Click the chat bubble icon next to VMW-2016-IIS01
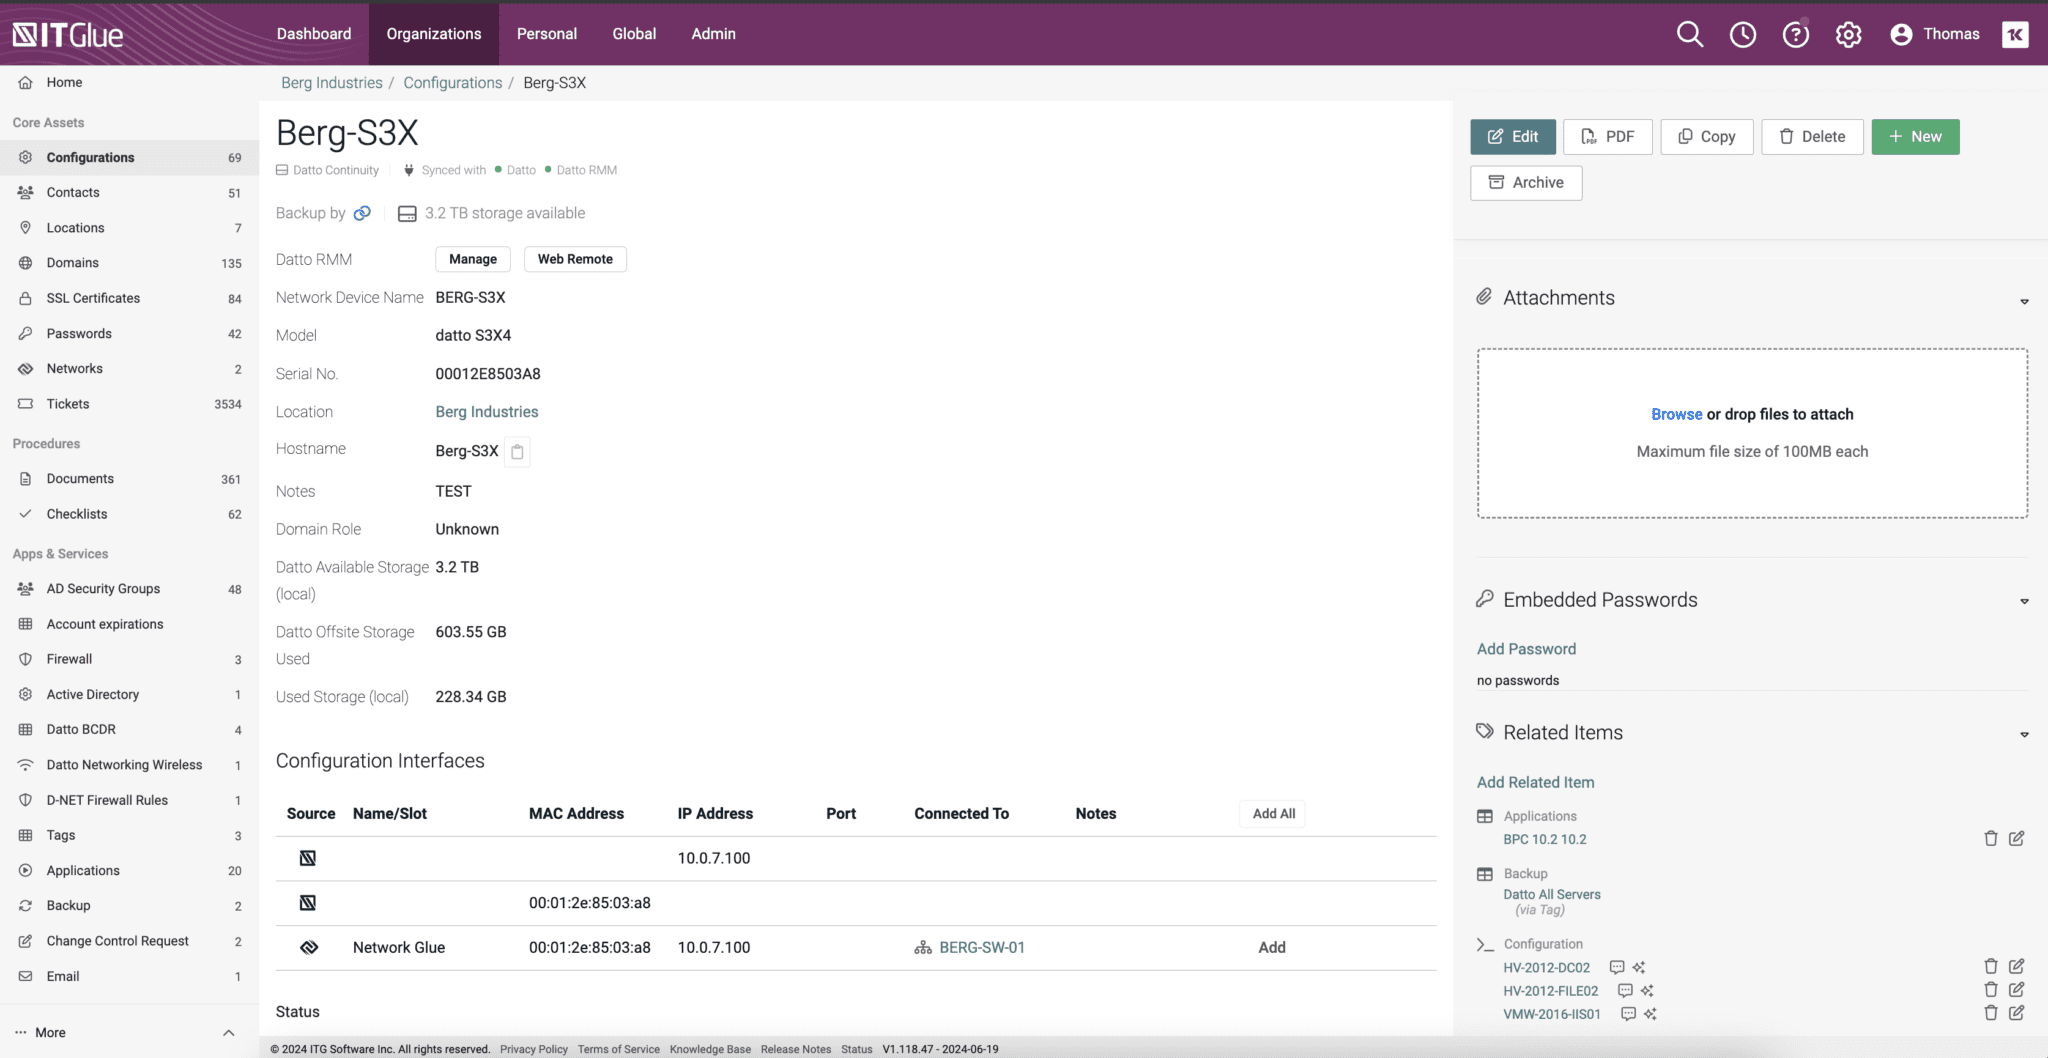 pos(1628,1014)
